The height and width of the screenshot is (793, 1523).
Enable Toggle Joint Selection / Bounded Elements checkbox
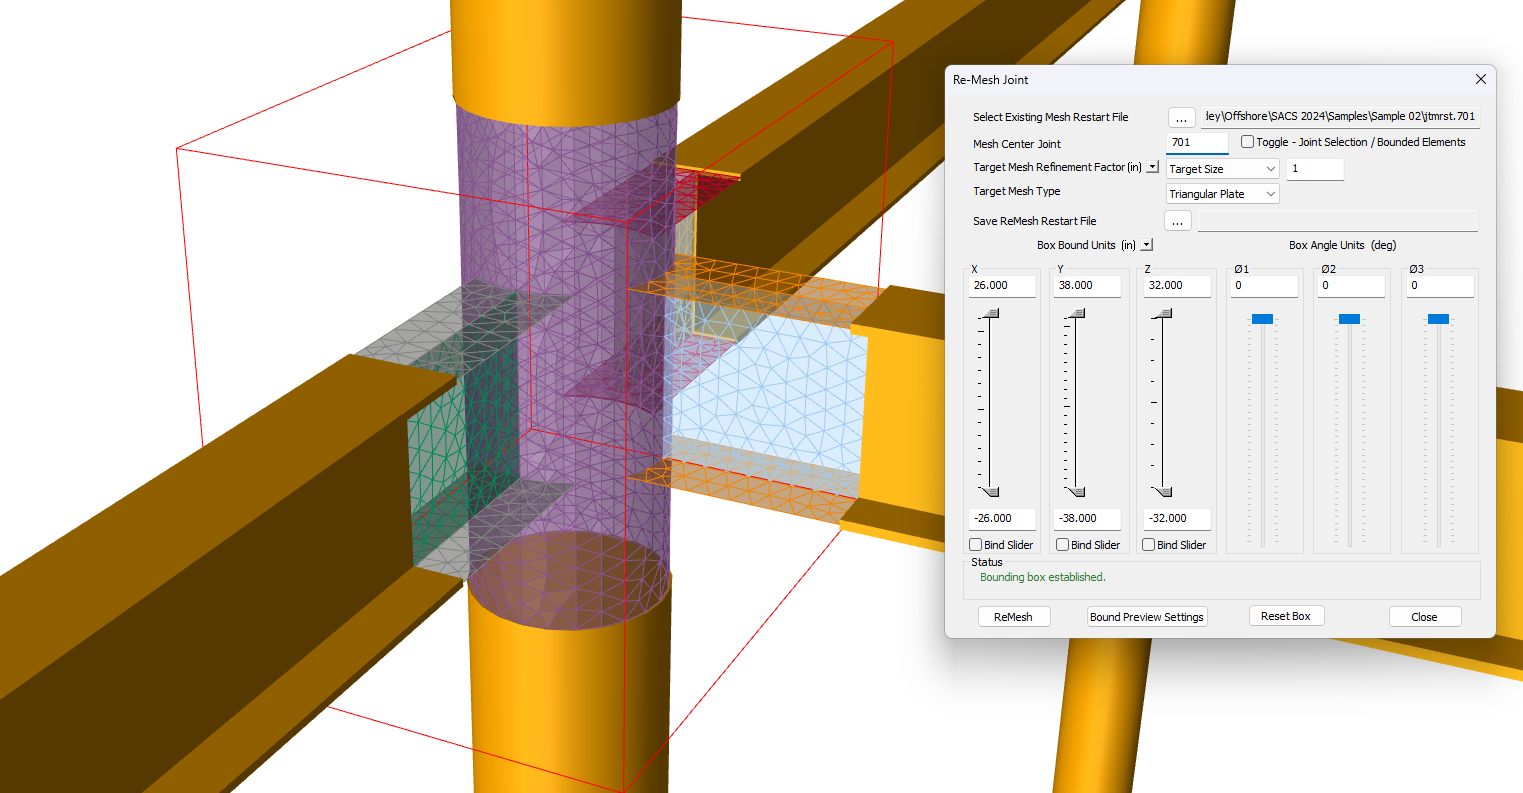click(x=1247, y=142)
